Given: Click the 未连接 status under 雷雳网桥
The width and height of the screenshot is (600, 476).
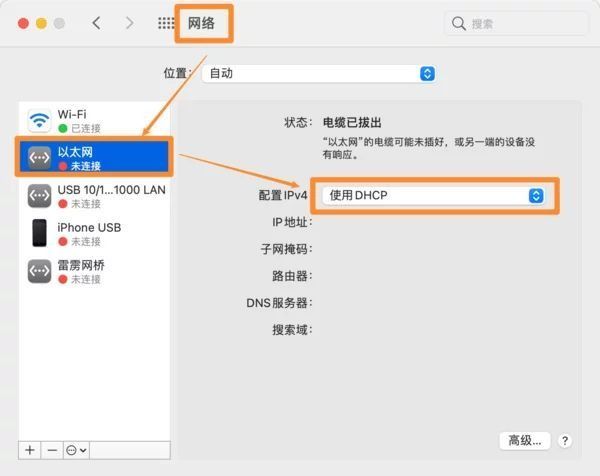Looking at the screenshot, I should tap(86, 279).
